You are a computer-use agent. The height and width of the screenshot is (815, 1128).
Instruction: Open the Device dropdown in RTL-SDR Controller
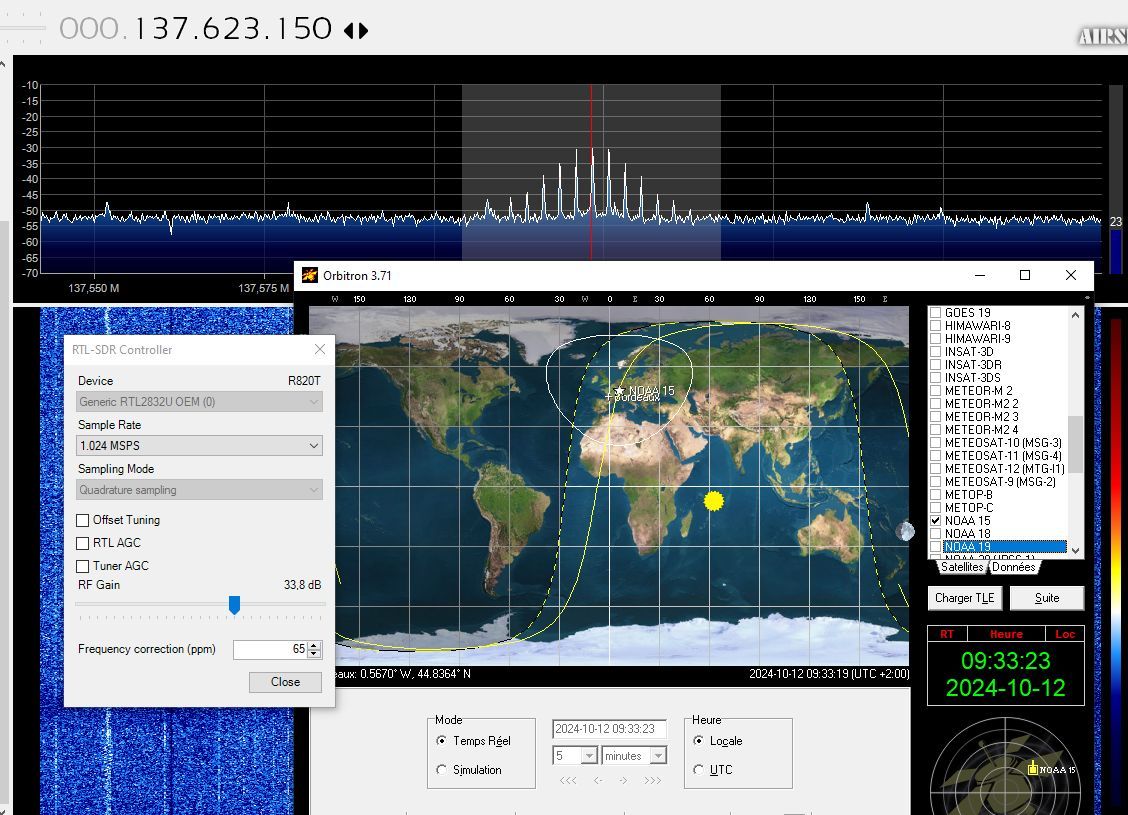[199, 401]
